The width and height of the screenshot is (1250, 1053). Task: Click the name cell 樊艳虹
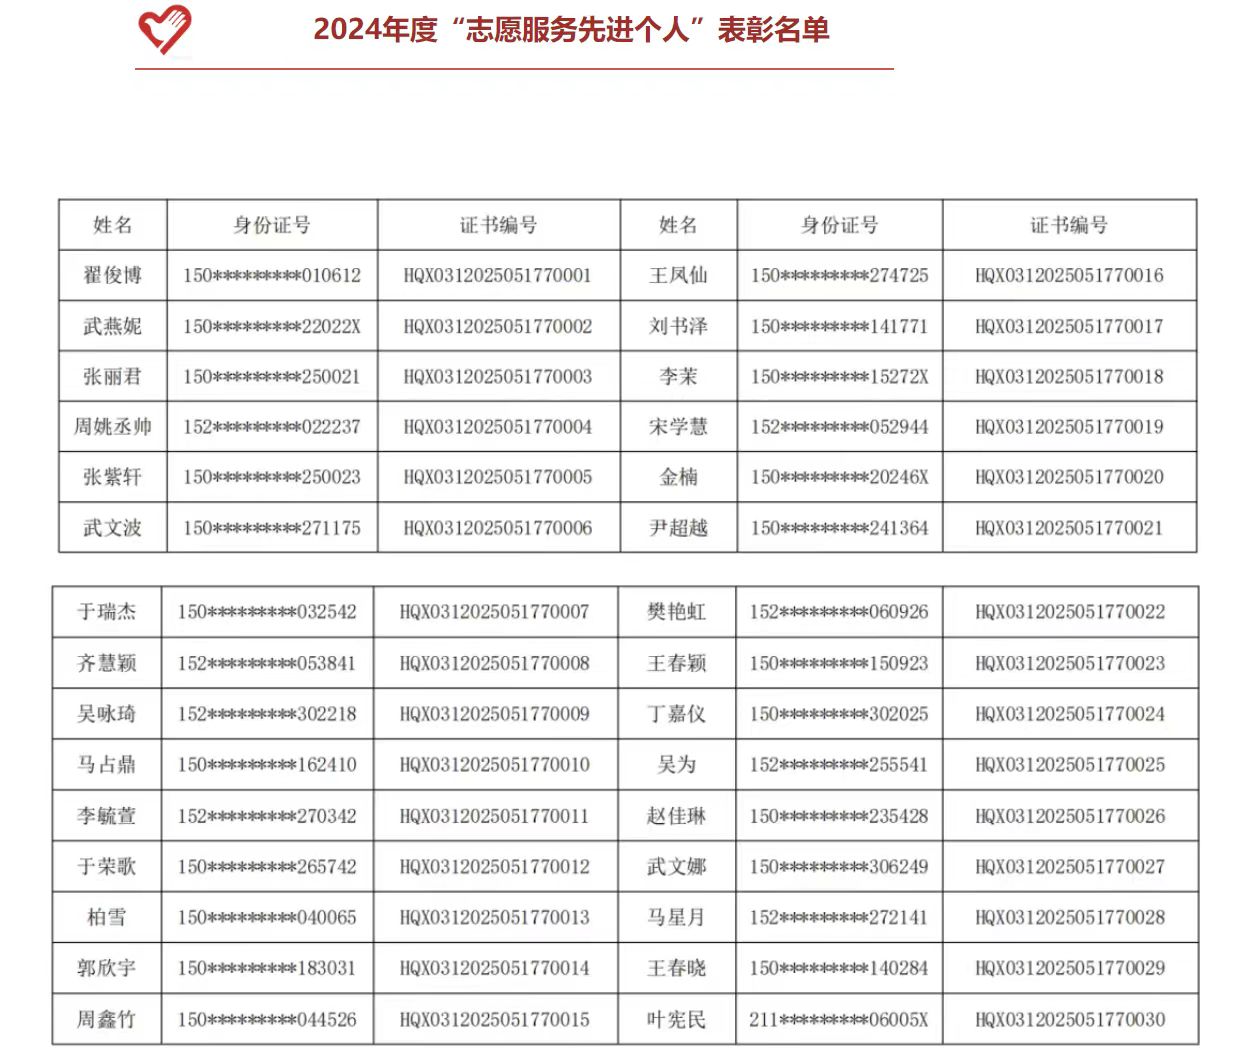point(677,612)
